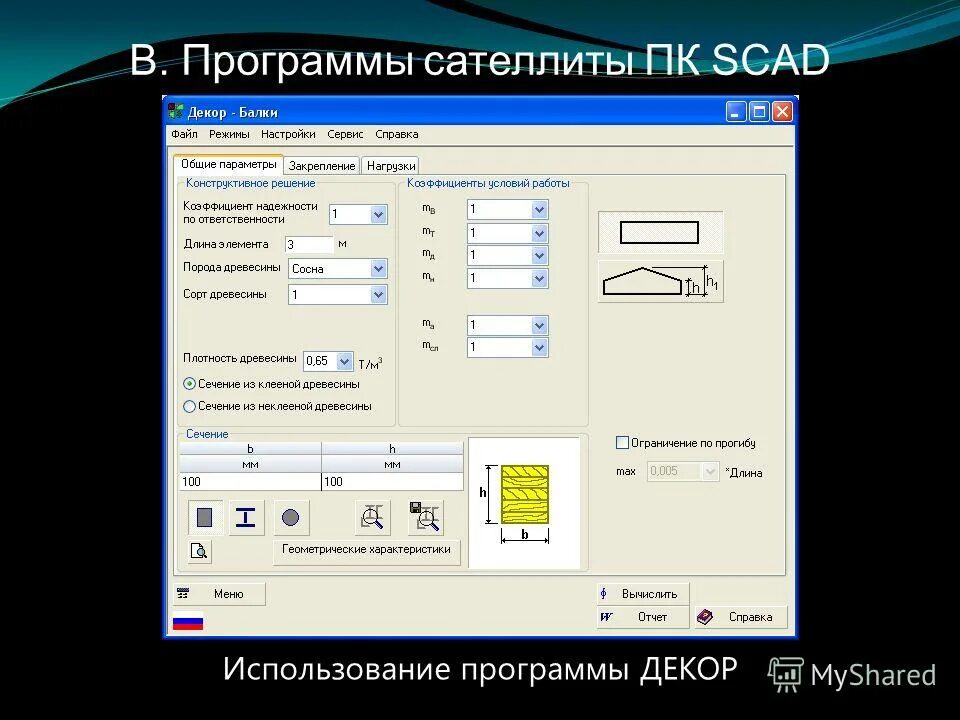Open the section selection magnifier icon
The image size is (960, 720).
pos(372,517)
